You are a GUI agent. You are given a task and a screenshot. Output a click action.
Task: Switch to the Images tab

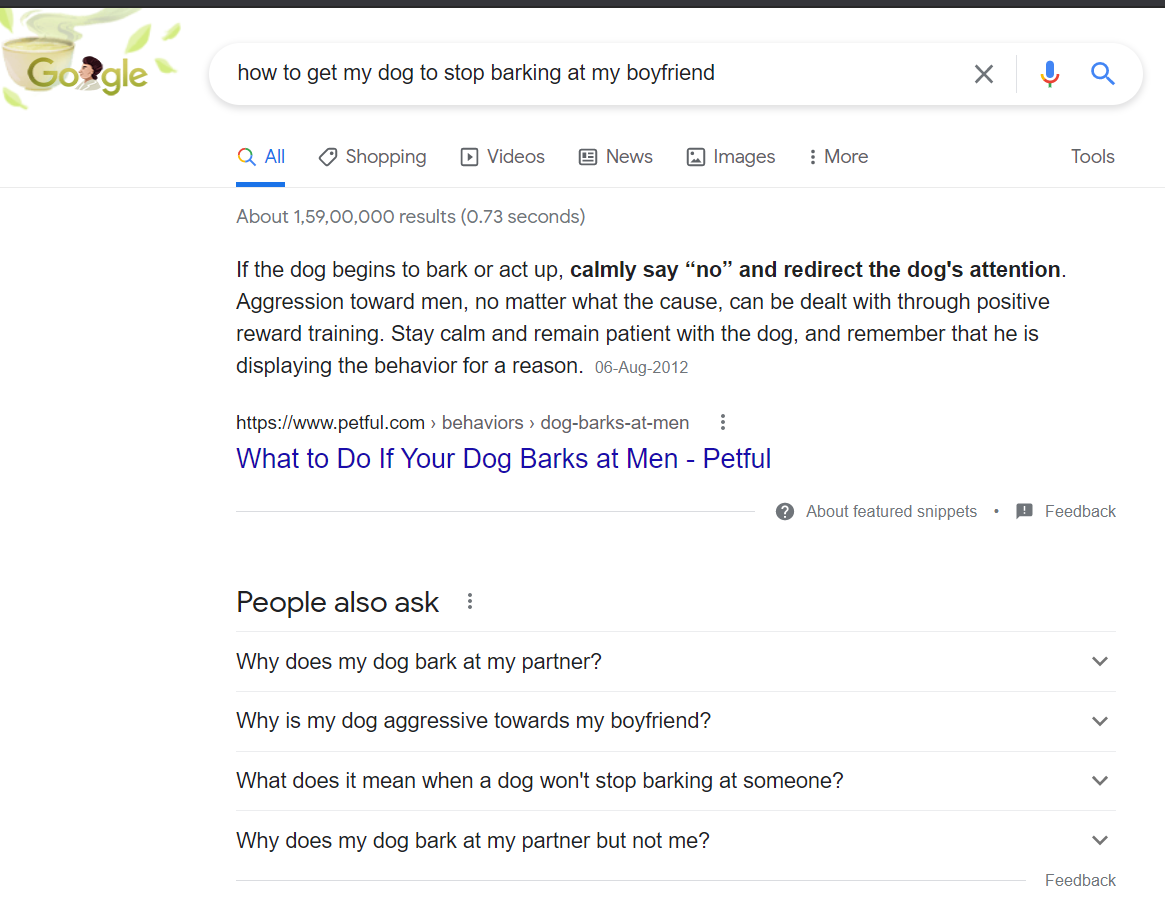730,157
